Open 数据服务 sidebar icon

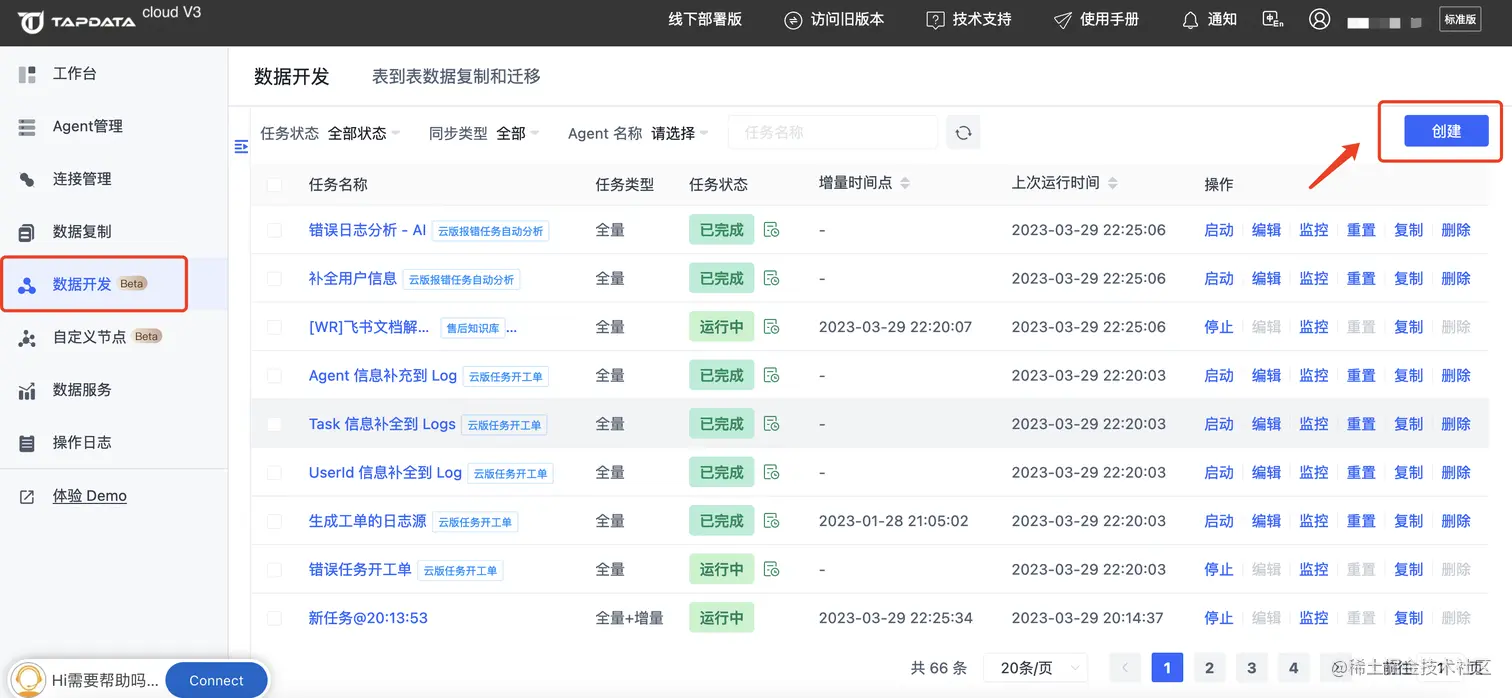(27, 391)
